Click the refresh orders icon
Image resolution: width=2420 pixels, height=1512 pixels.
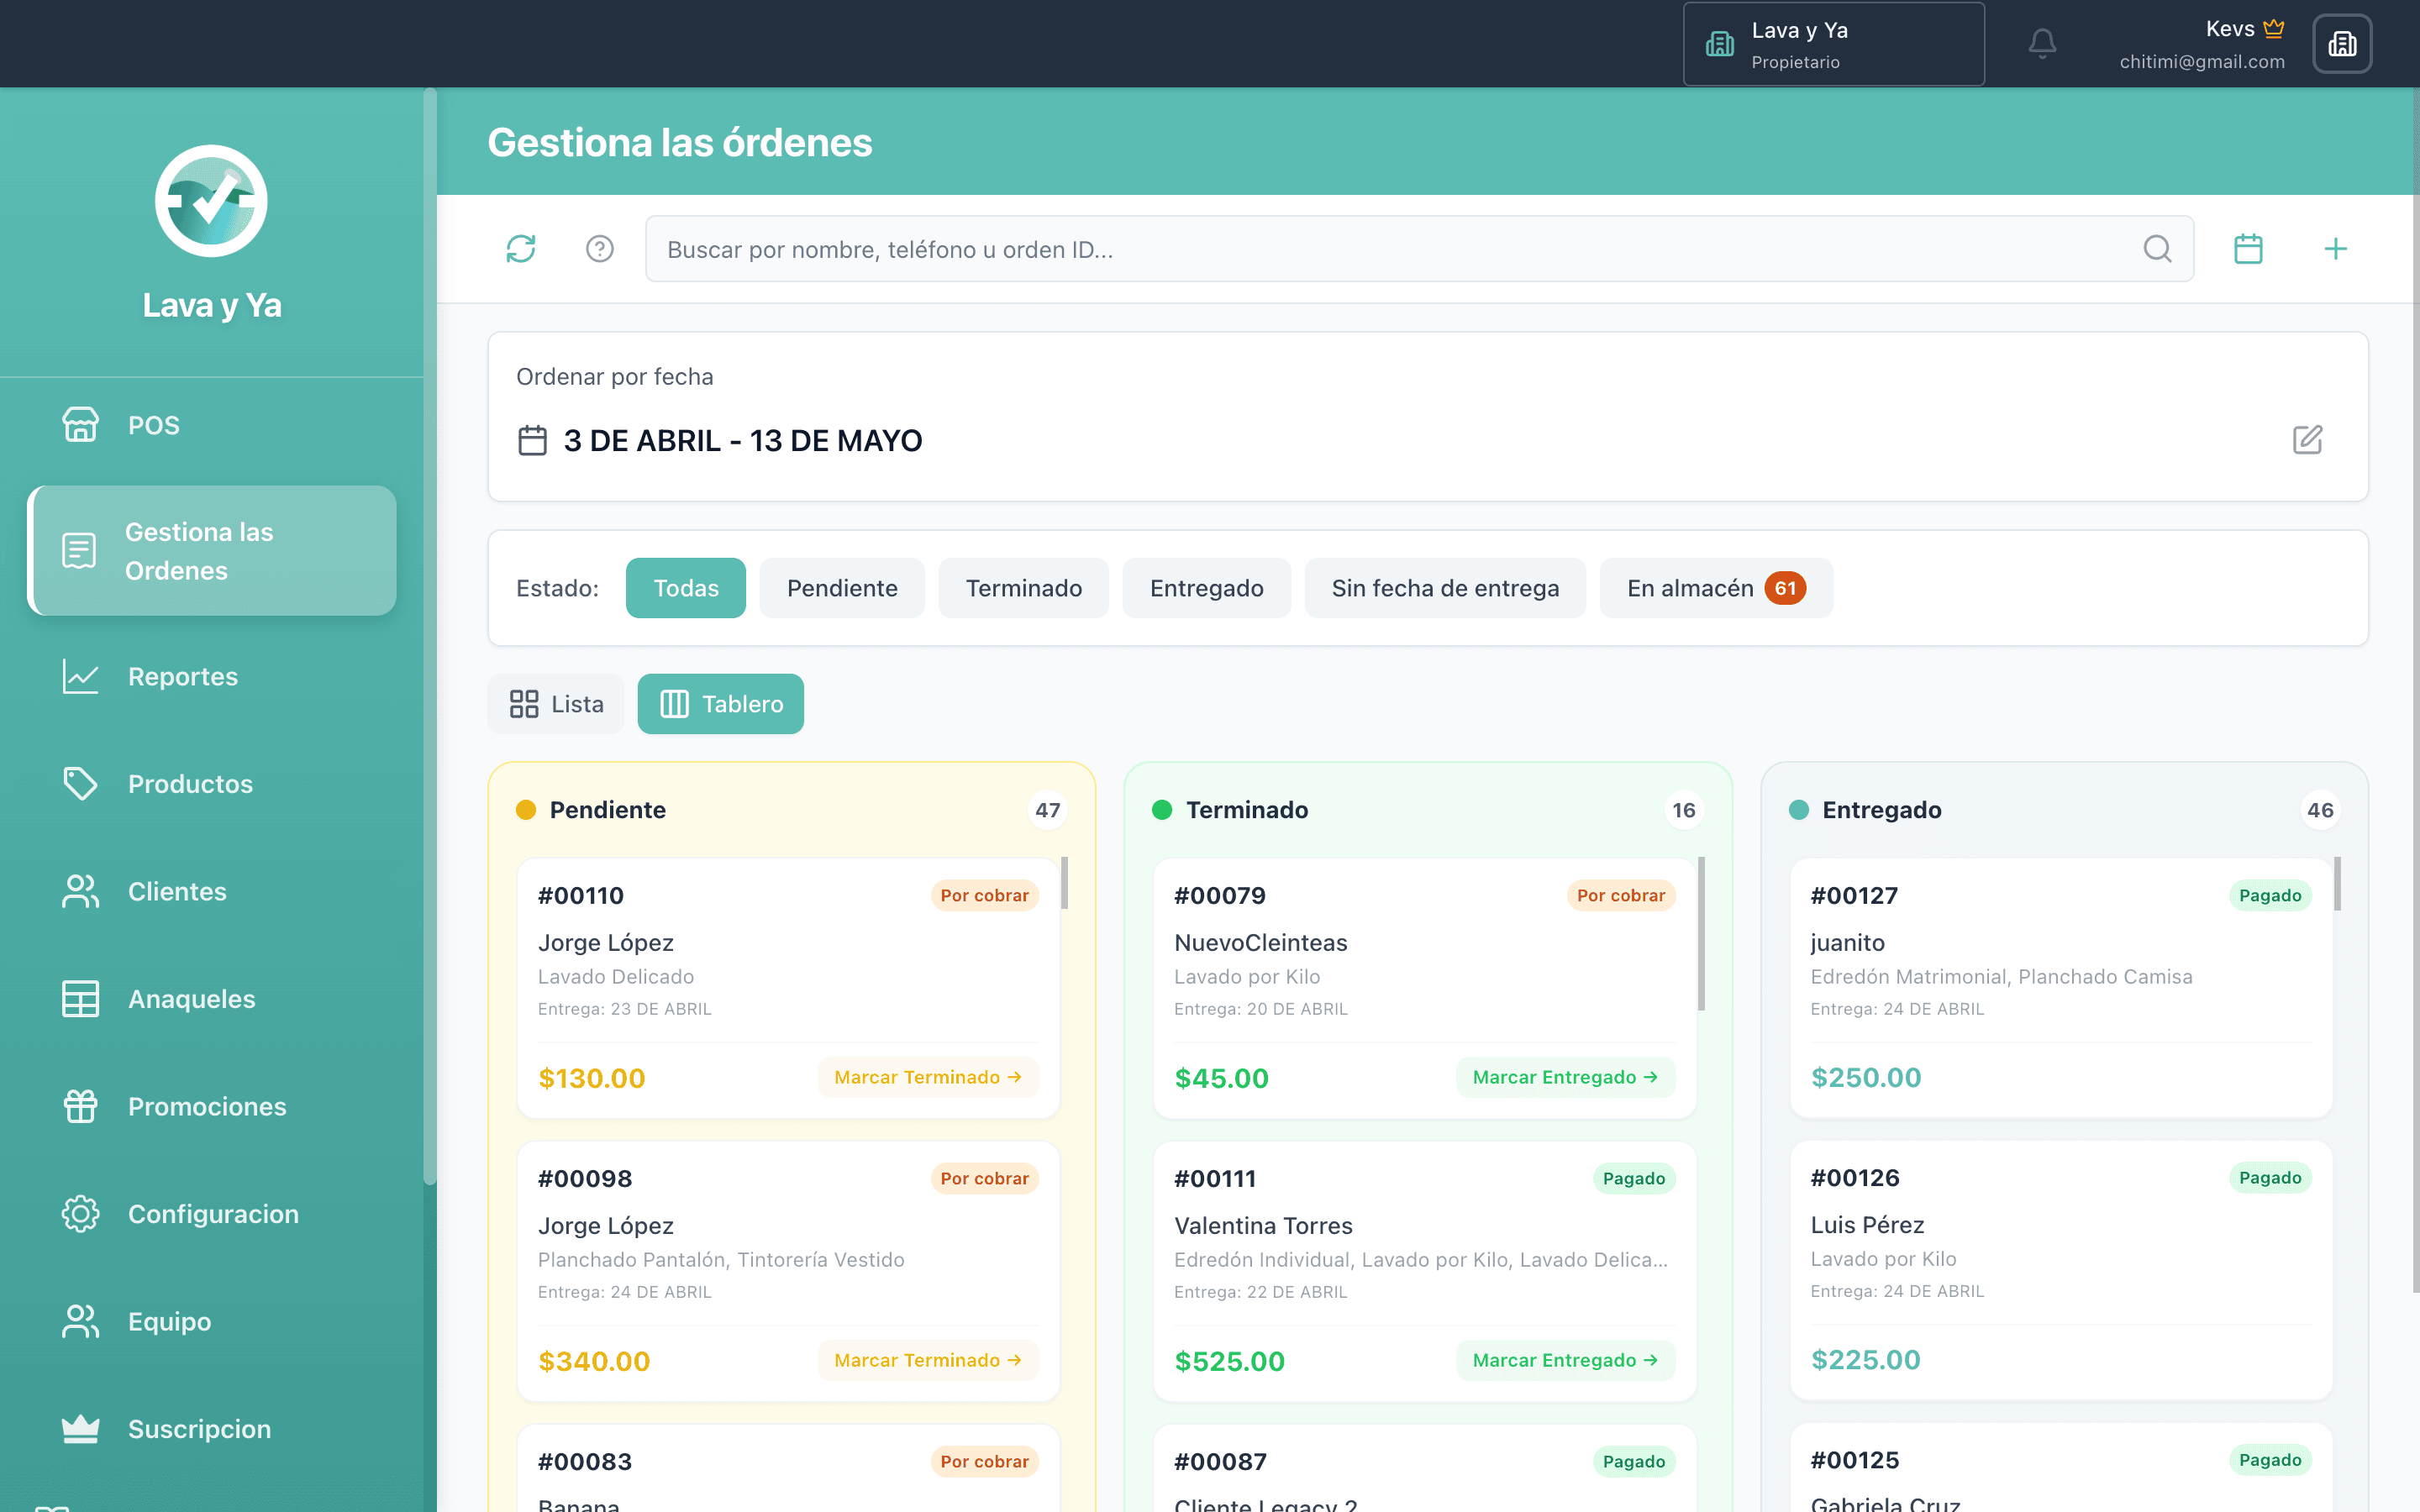521,248
